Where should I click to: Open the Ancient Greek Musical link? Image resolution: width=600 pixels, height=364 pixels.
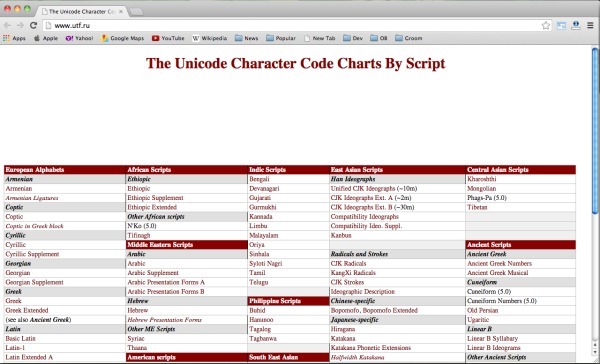497,273
